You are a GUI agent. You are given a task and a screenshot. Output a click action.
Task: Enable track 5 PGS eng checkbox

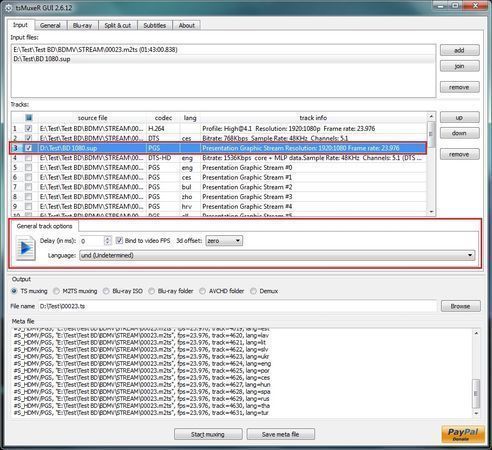(x=29, y=167)
